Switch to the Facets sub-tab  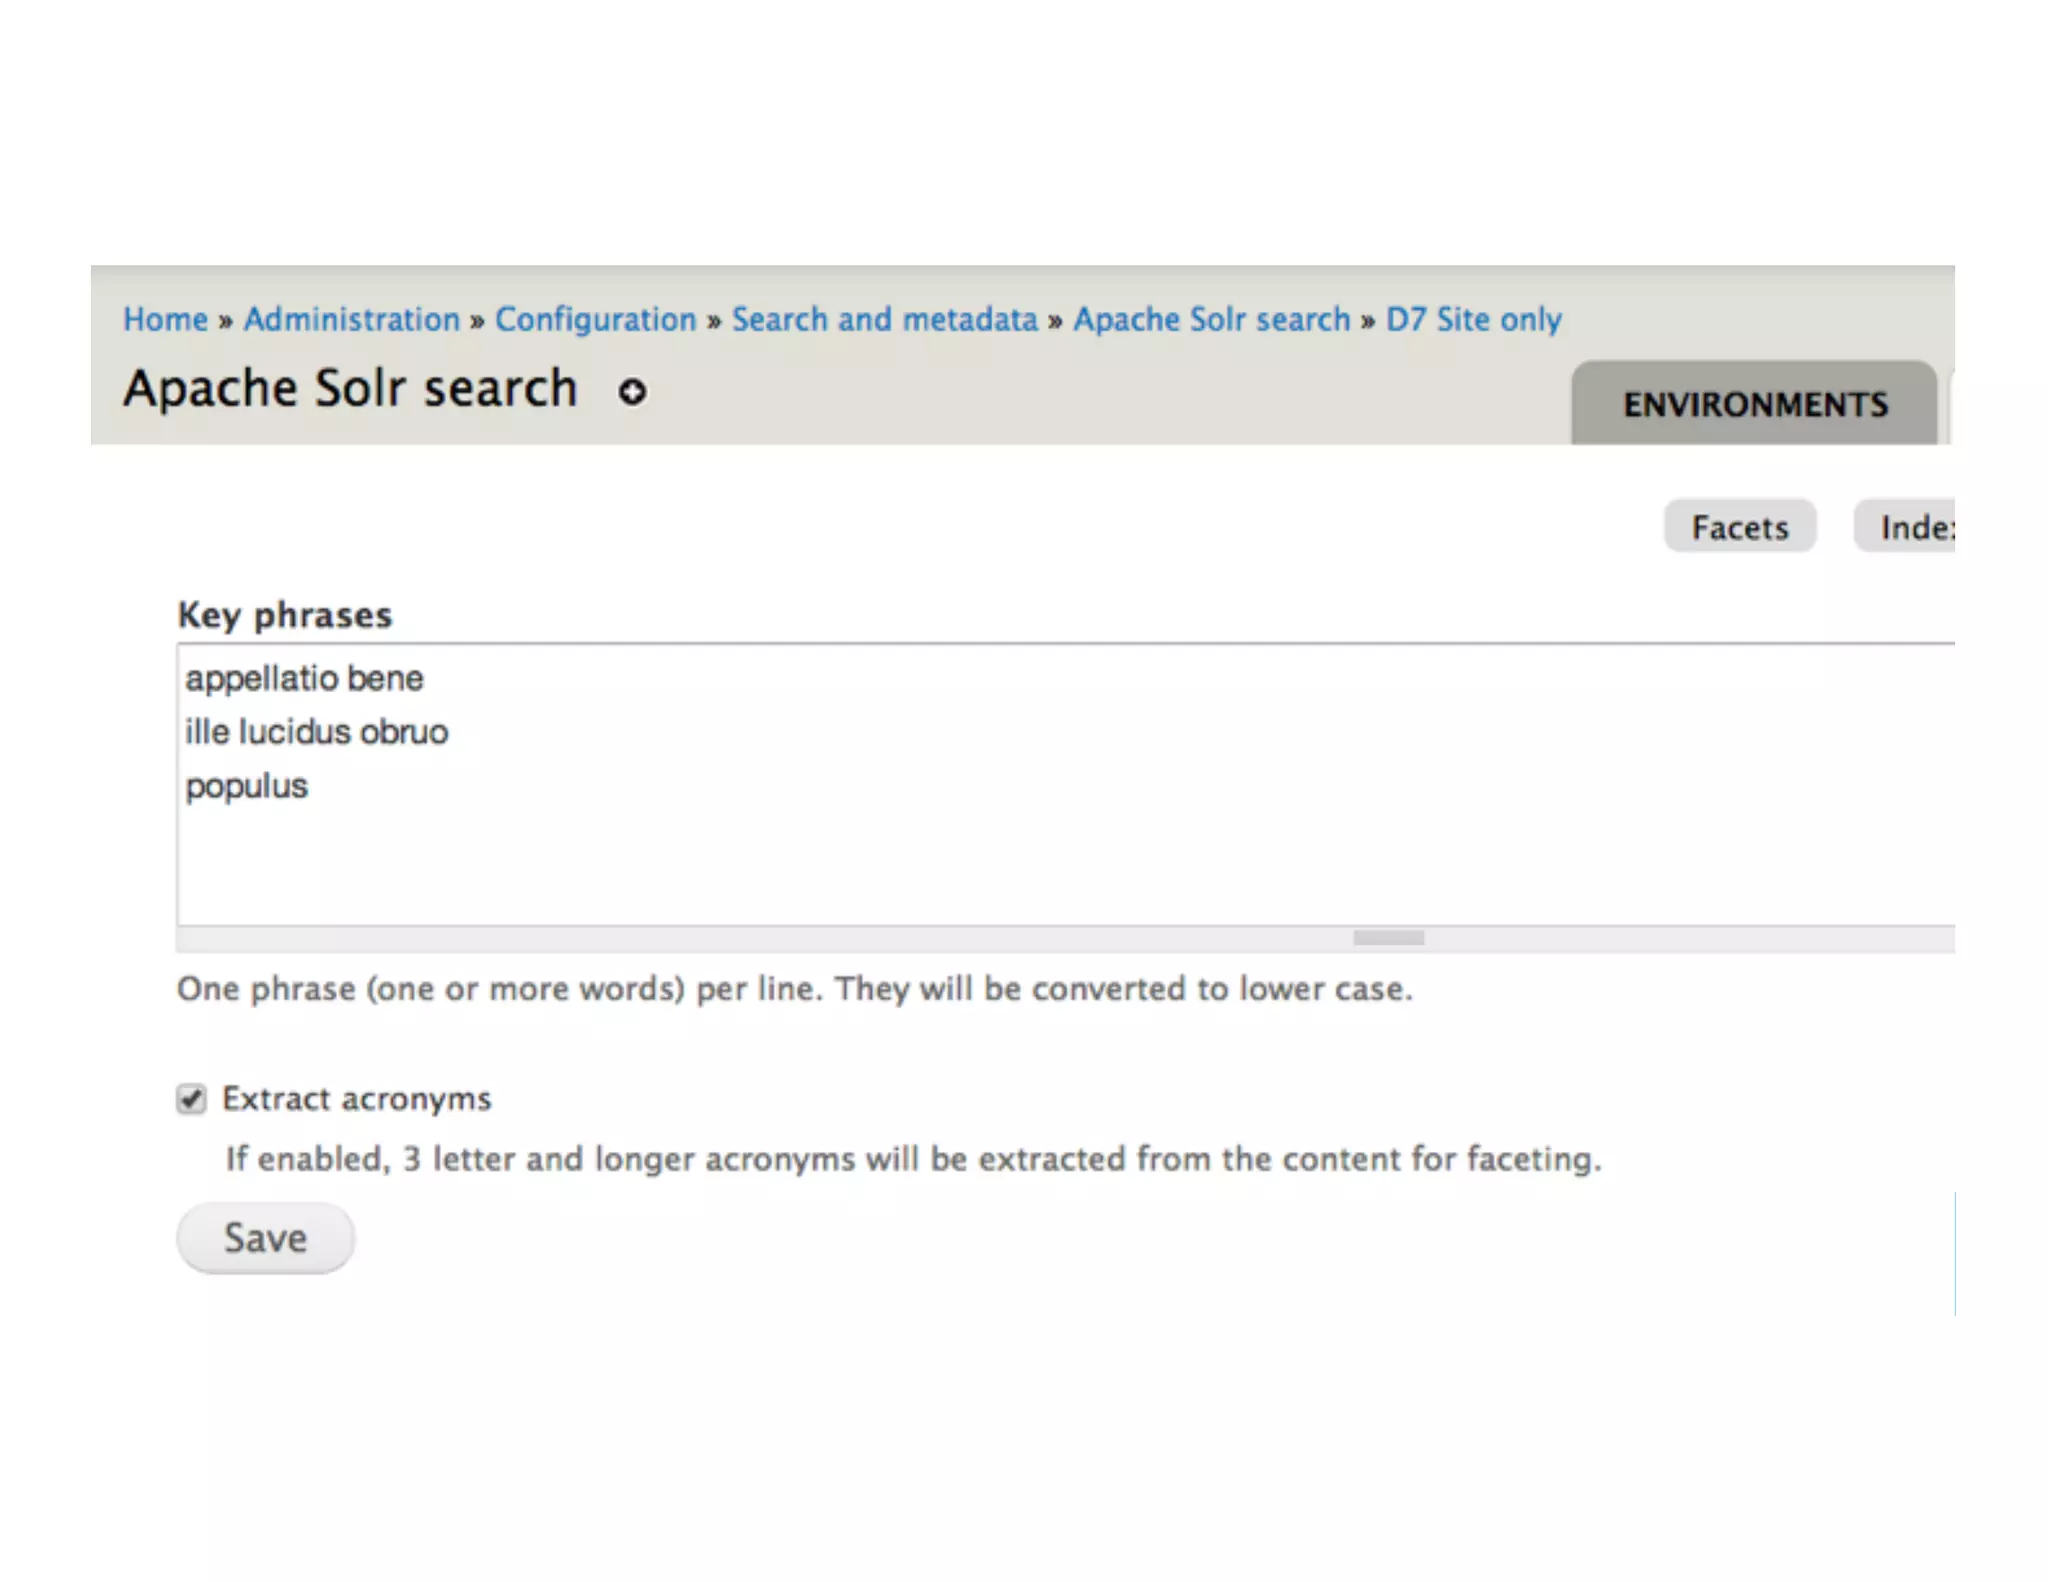[x=1739, y=527]
